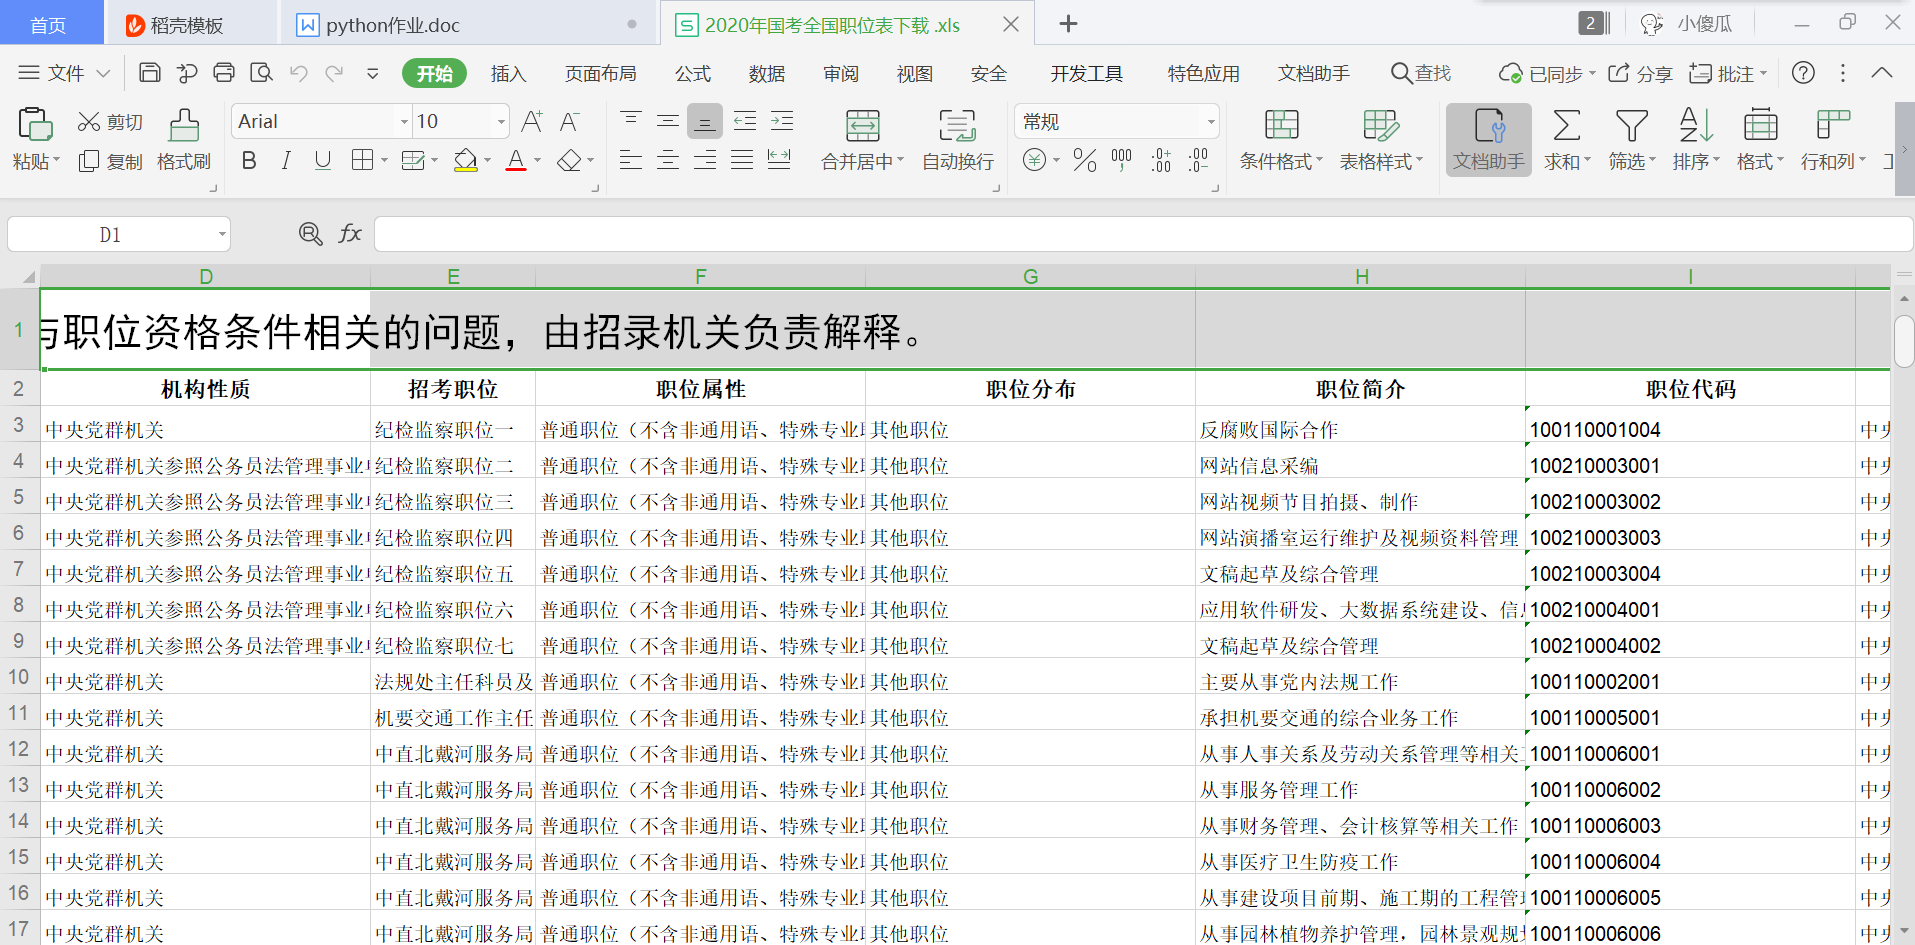Image resolution: width=1915 pixels, height=945 pixels.
Task: Click the Merge and Center (合并居中) icon
Action: click(862, 126)
